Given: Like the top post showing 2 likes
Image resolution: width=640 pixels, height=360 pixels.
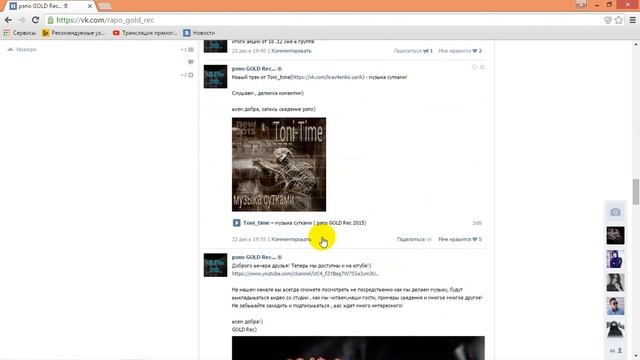Looking at the screenshot, I should pyautogui.click(x=460, y=51).
